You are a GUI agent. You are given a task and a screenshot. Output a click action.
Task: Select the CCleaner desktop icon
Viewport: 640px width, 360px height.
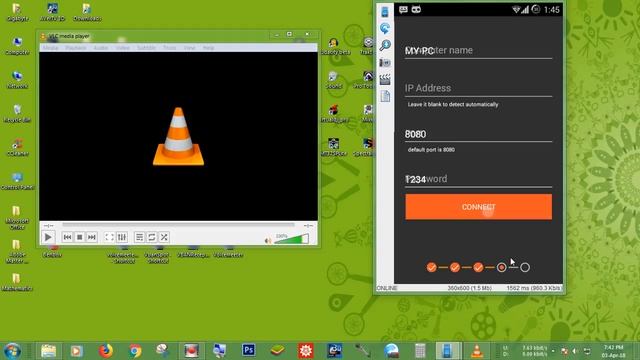tap(17, 147)
